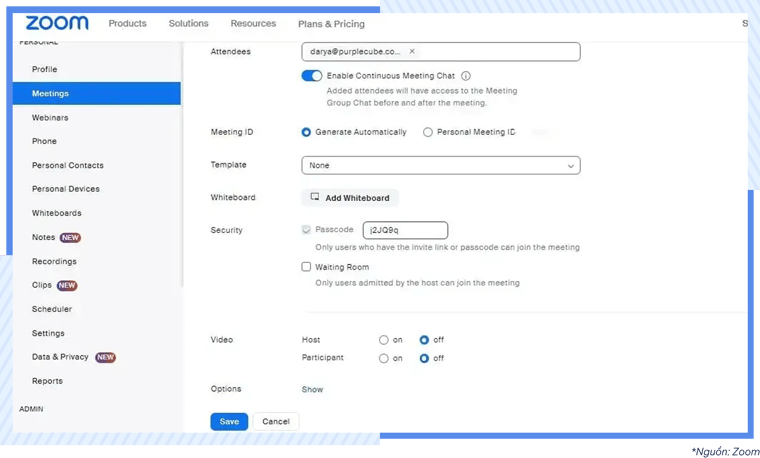760x458 pixels.
Task: Select Generate Automatically meeting ID
Action: [x=306, y=132]
